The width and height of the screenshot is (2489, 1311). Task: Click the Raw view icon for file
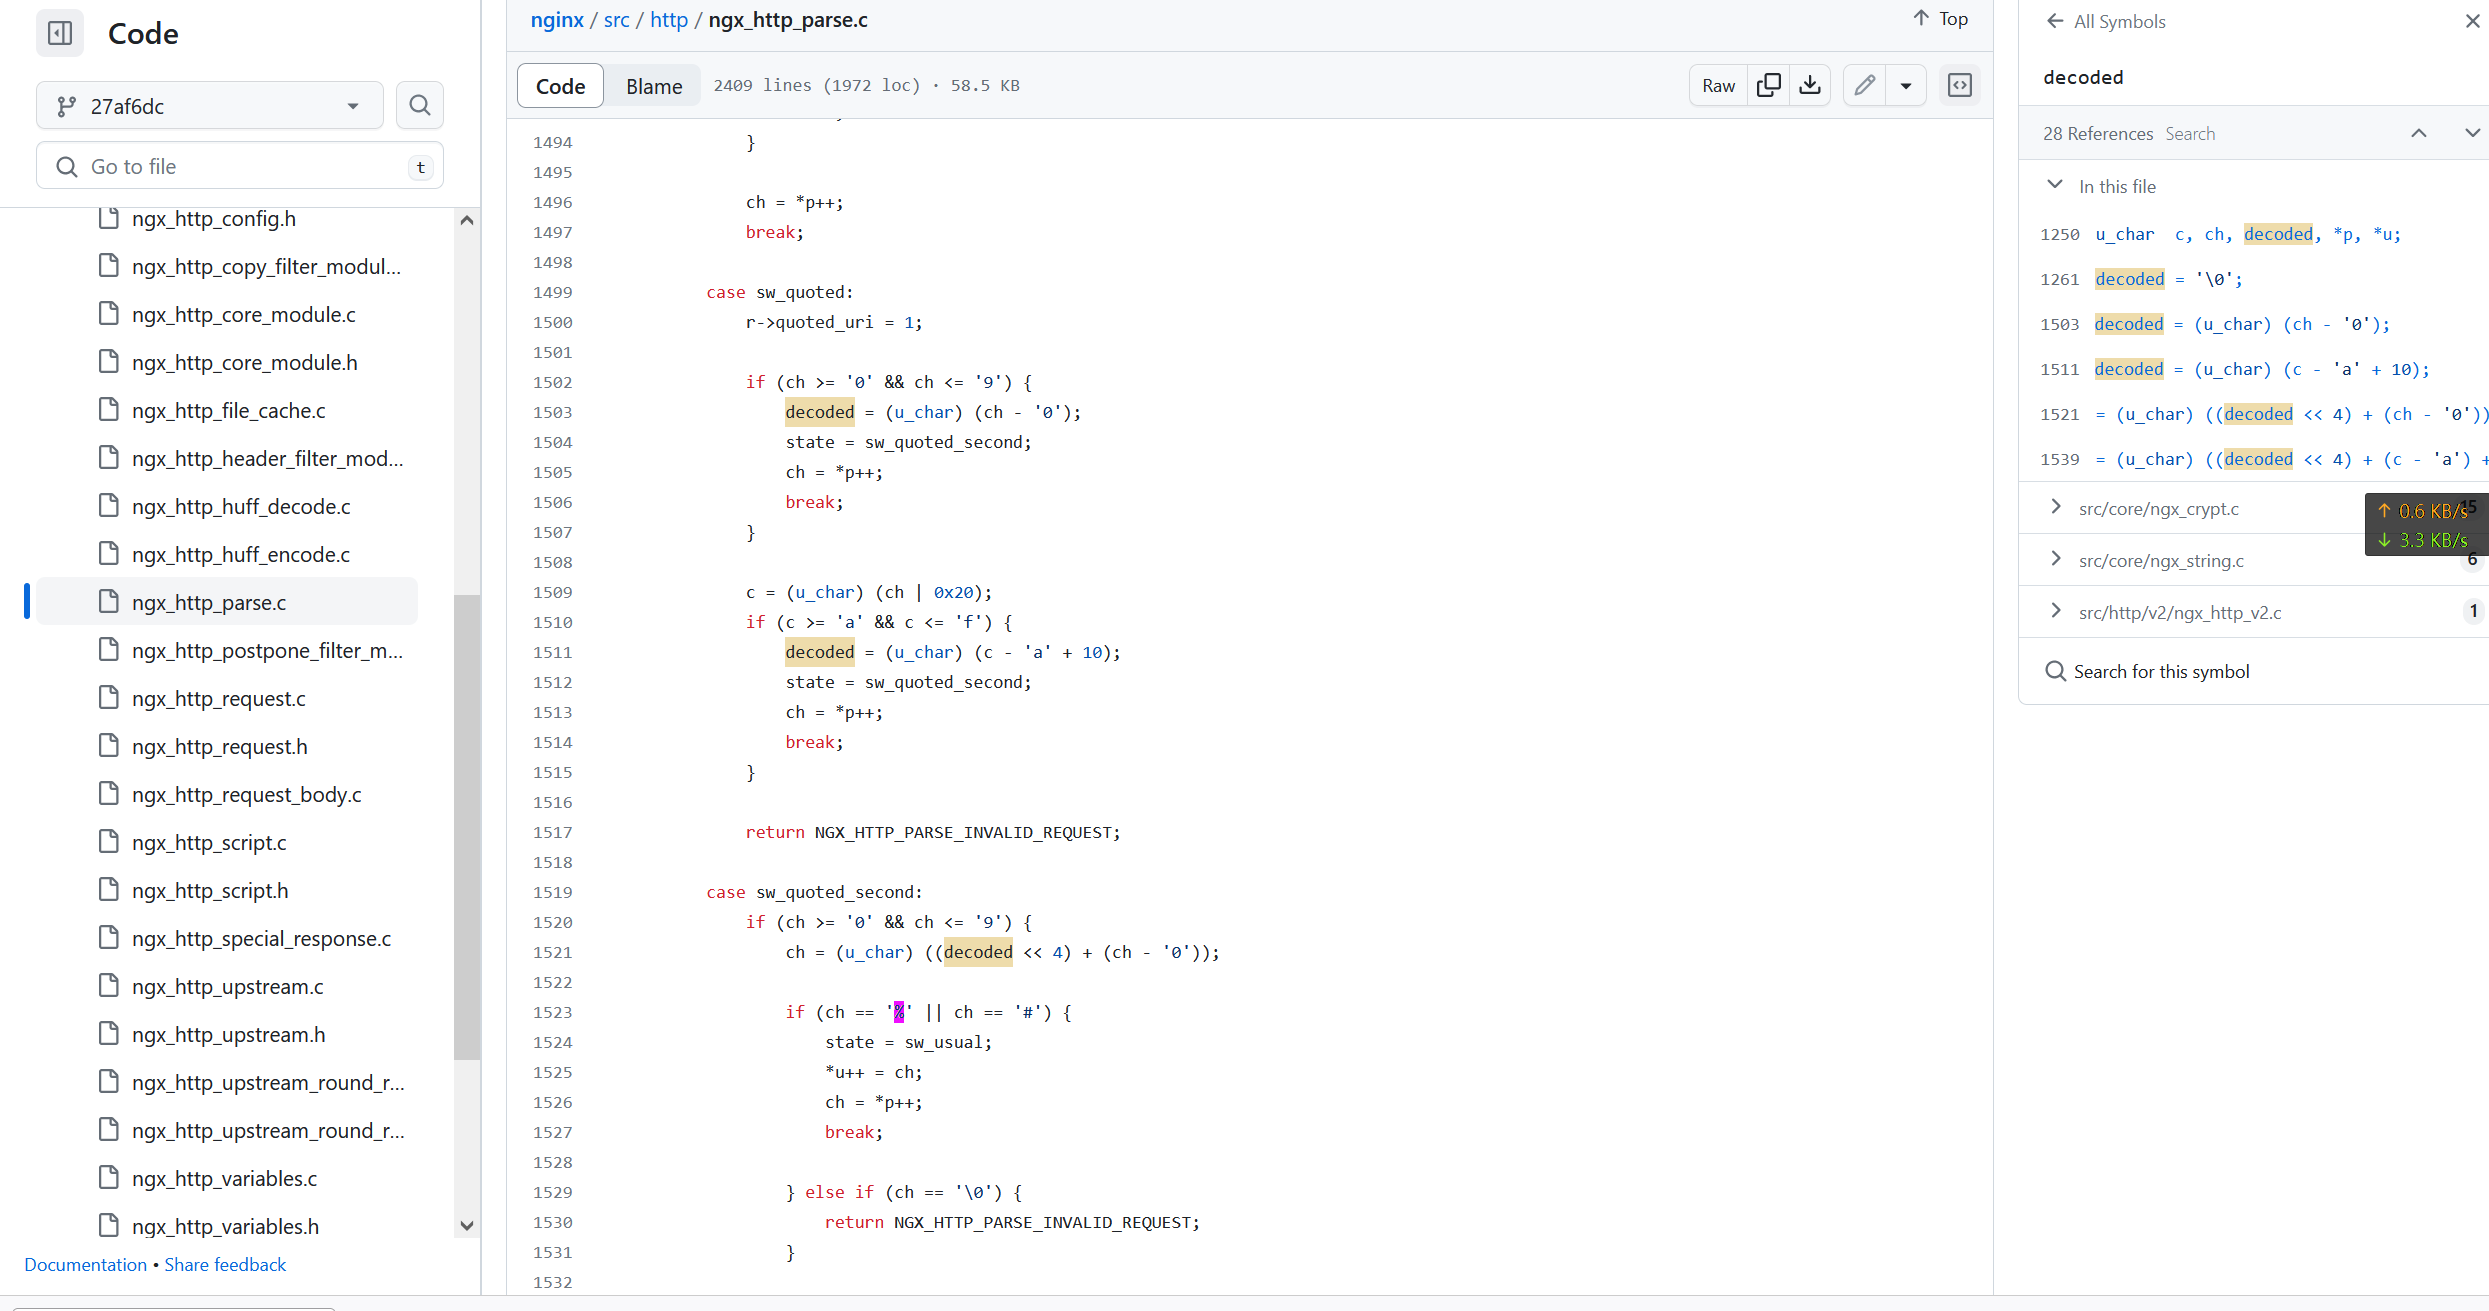[x=1719, y=86]
